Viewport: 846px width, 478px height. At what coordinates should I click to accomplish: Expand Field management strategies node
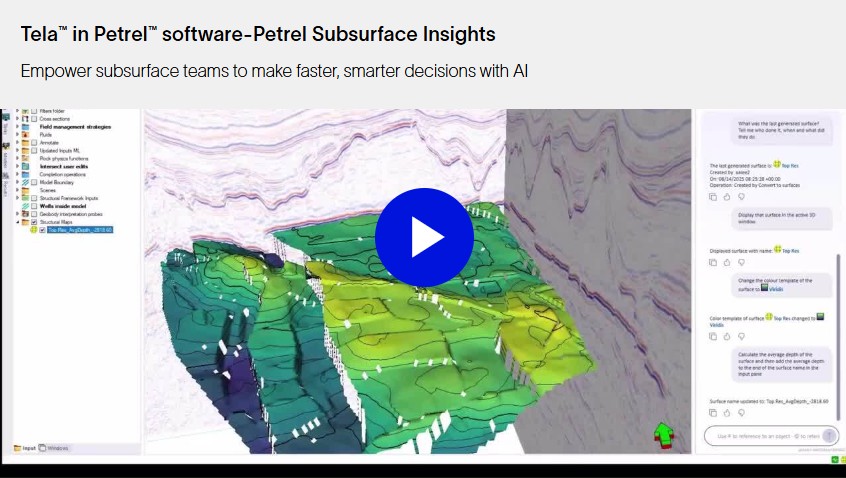[17, 127]
